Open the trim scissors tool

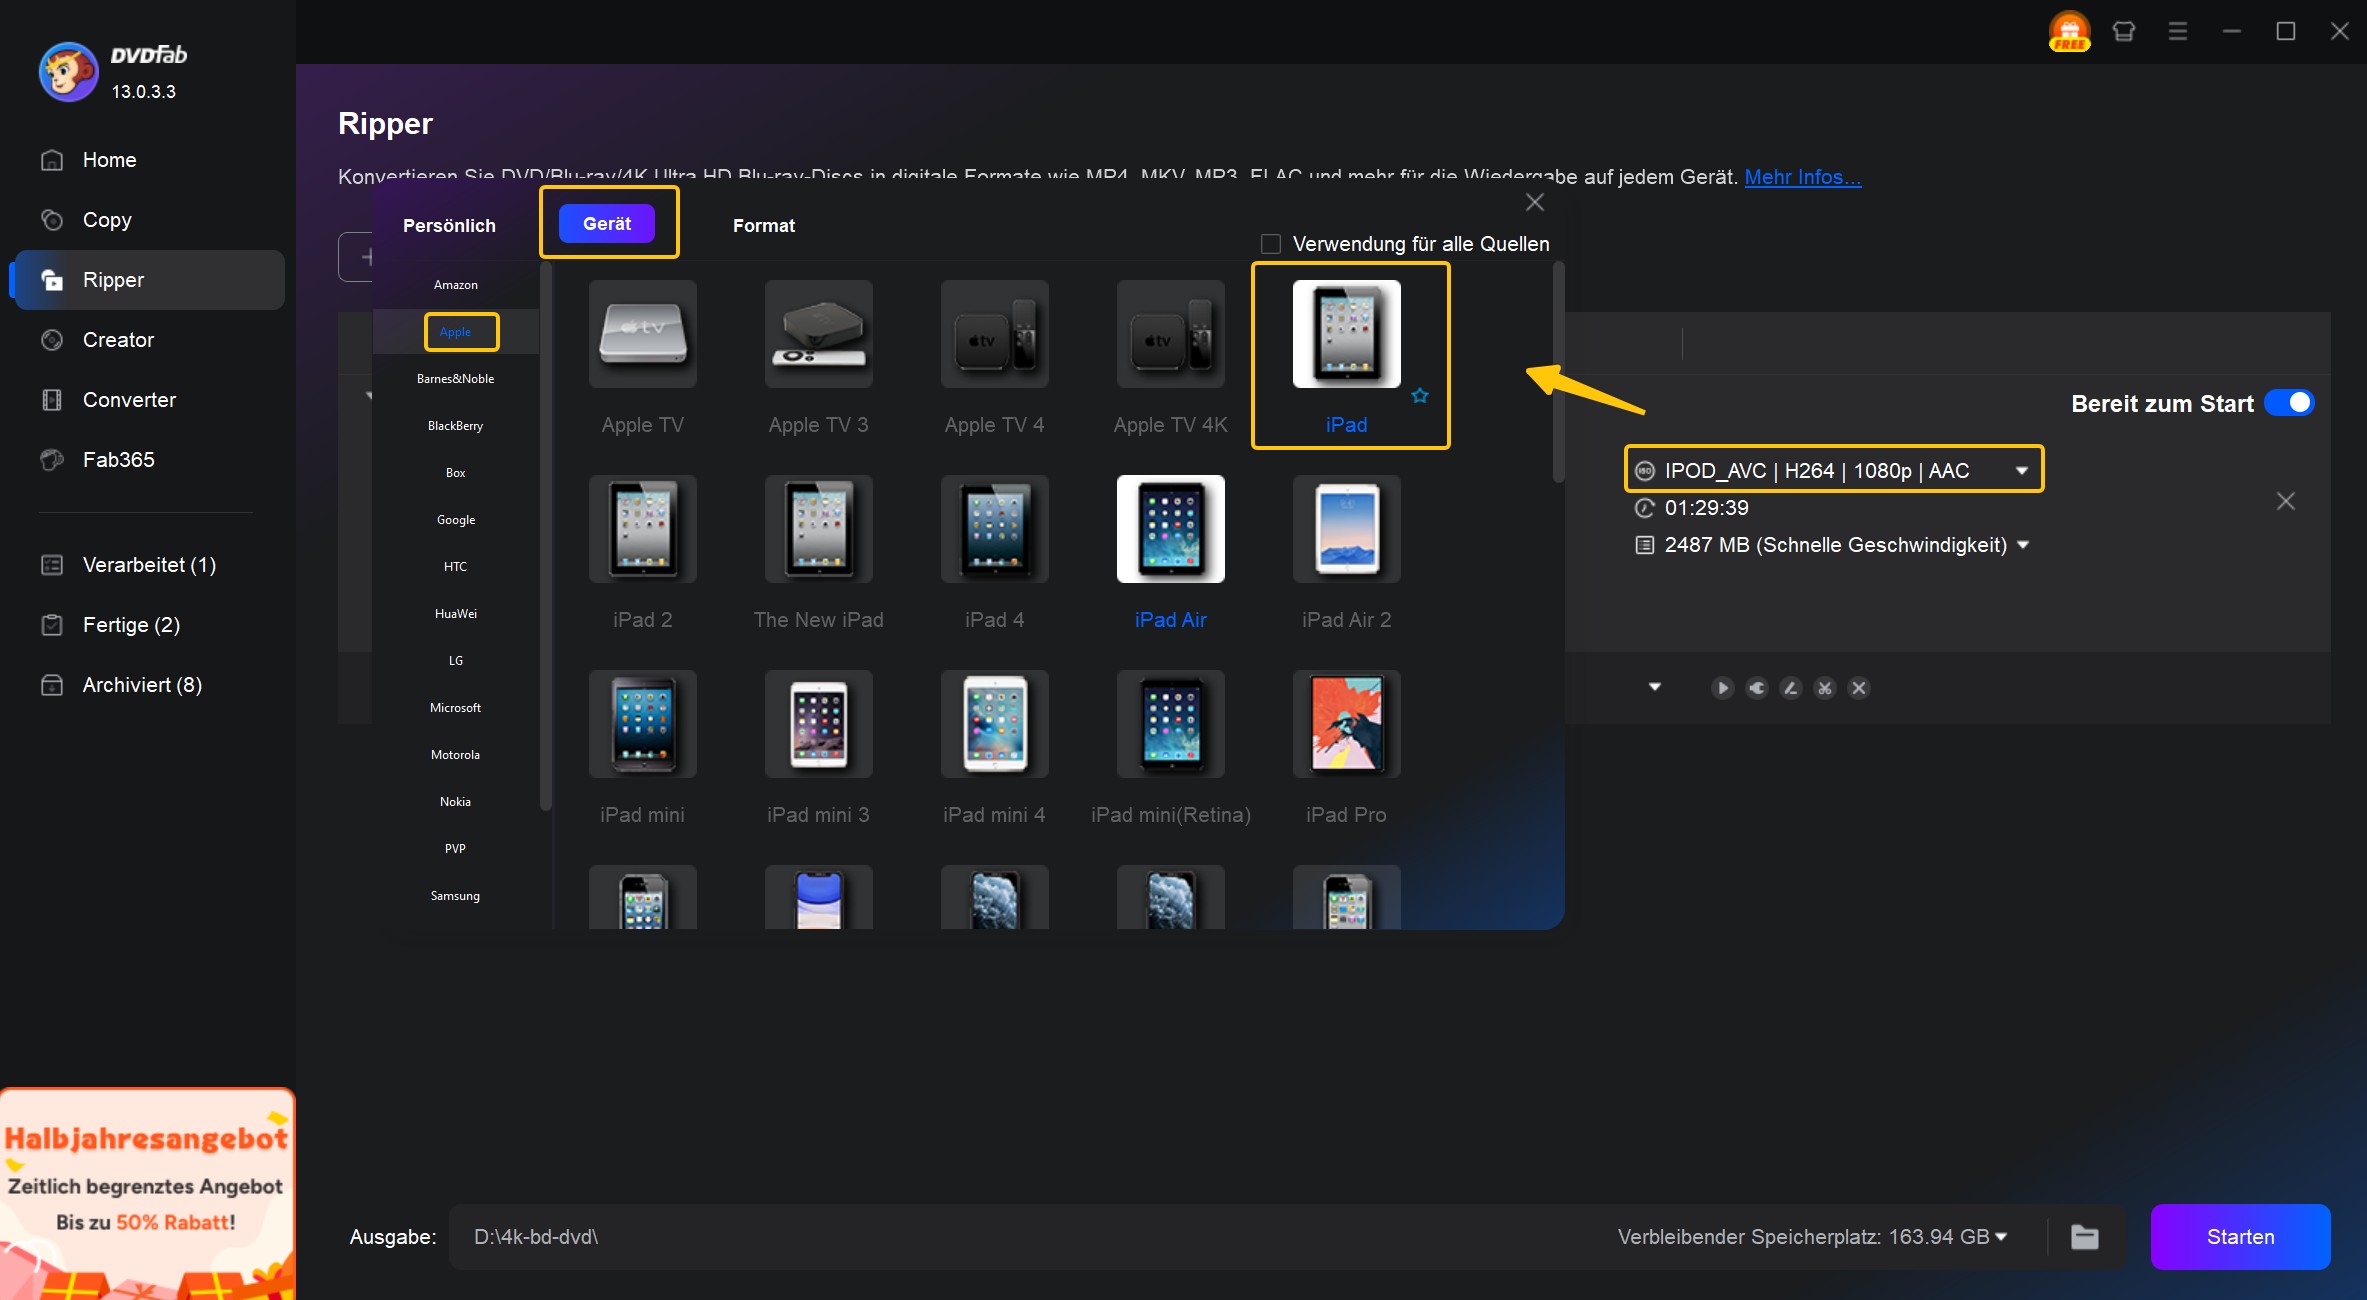1825,688
